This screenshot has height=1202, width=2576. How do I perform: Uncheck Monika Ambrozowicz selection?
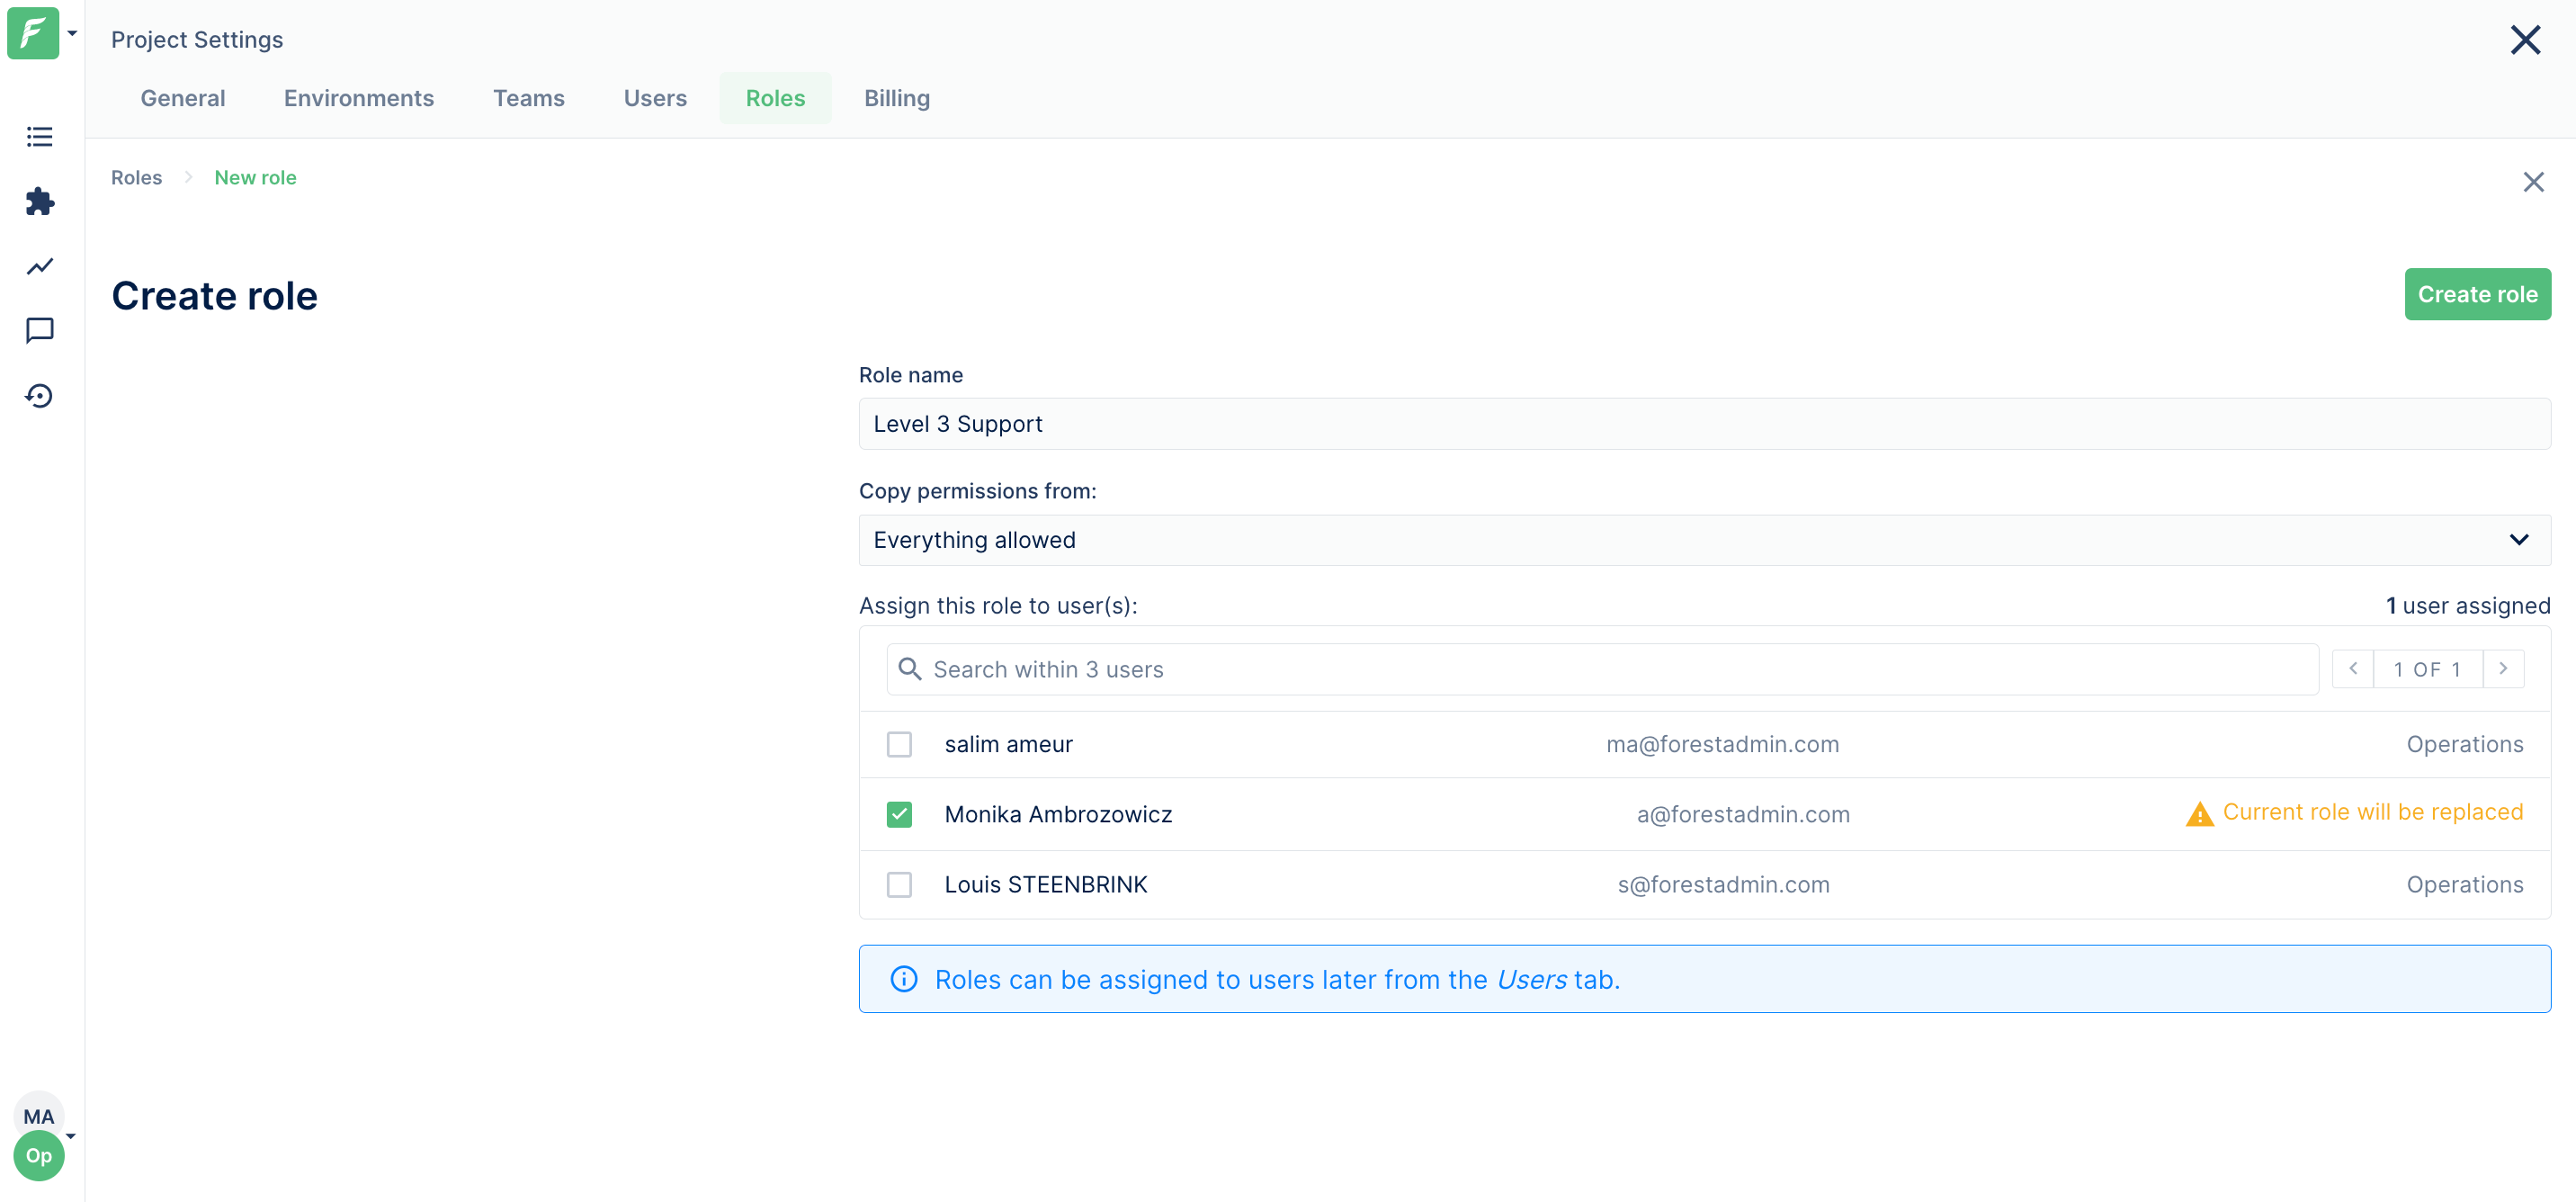pos(899,814)
